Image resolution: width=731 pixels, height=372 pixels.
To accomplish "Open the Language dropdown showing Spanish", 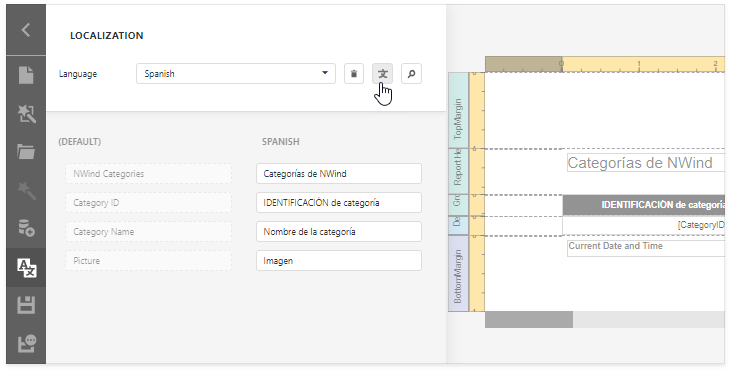I will coord(235,74).
